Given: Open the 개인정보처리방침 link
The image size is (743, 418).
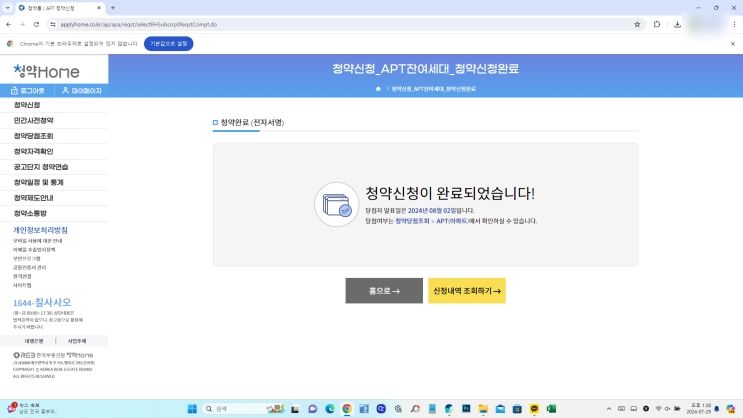Looking at the screenshot, I should pyautogui.click(x=40, y=230).
